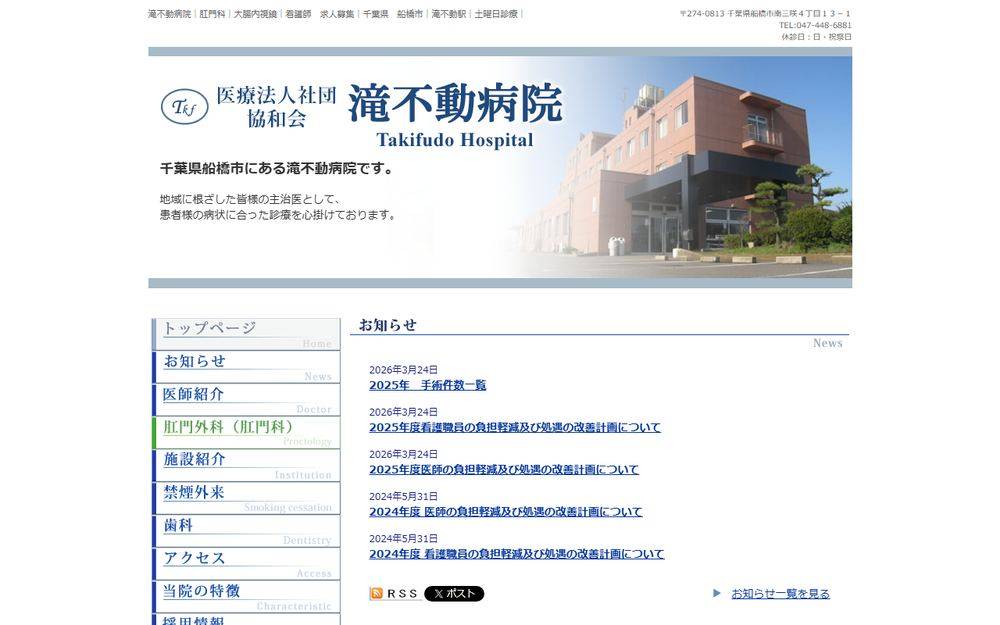Click the 滝不動病院 keyword in top bar
The height and width of the screenshot is (625, 1000).
tap(169, 14)
